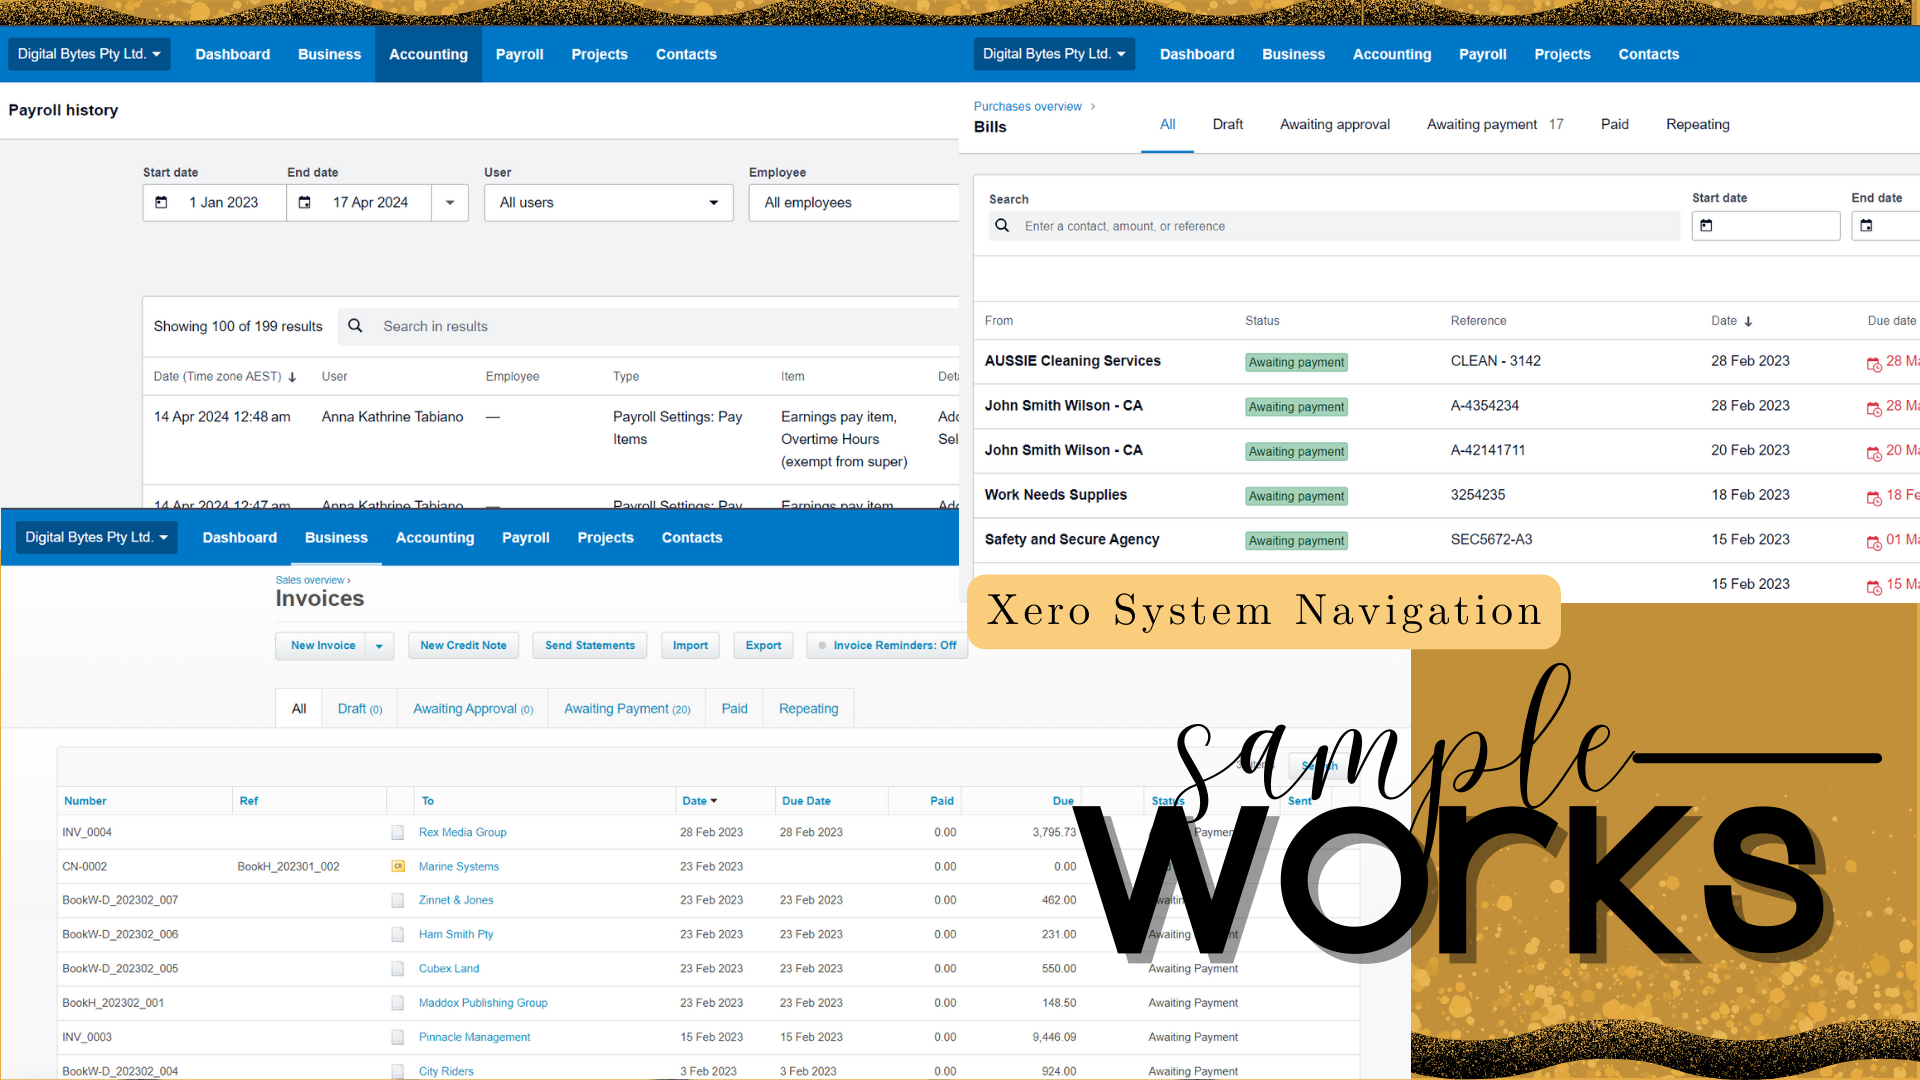Open the End date range dropdown arrow
This screenshot has height=1080, width=1920.
tap(450, 203)
